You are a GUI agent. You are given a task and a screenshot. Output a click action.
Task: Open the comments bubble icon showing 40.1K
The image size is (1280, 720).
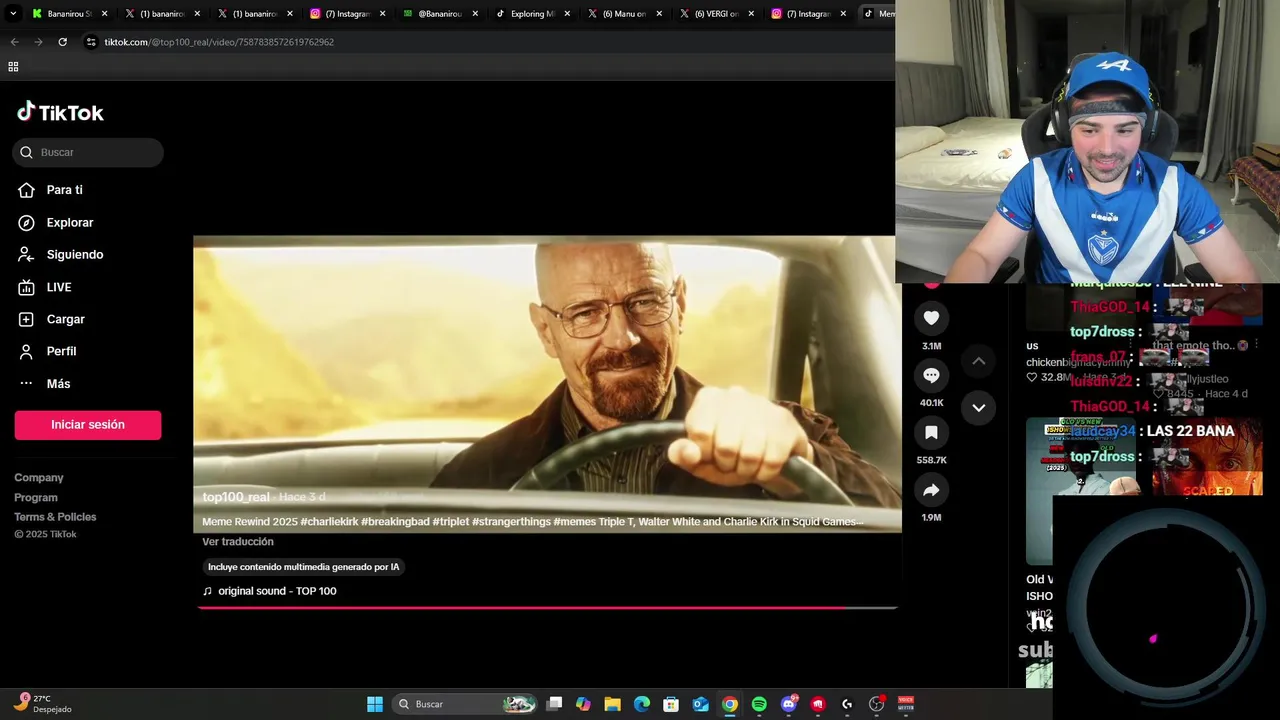pyautogui.click(x=931, y=375)
